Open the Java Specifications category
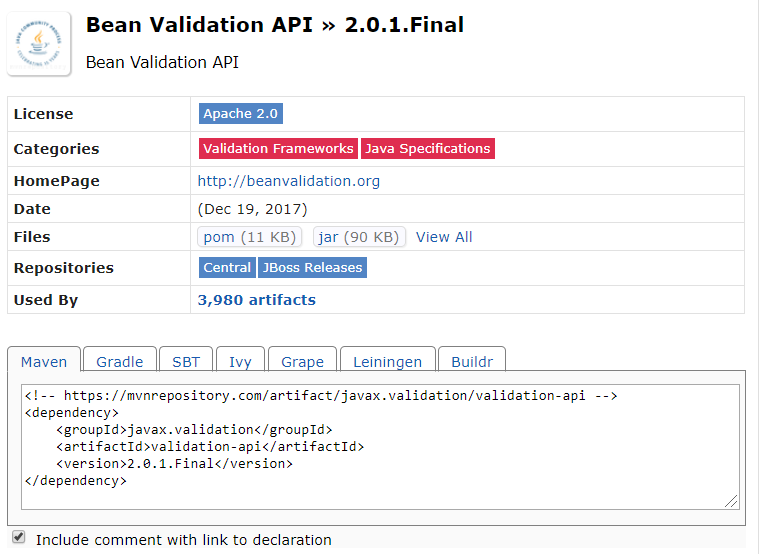The image size is (759, 554). 428,148
